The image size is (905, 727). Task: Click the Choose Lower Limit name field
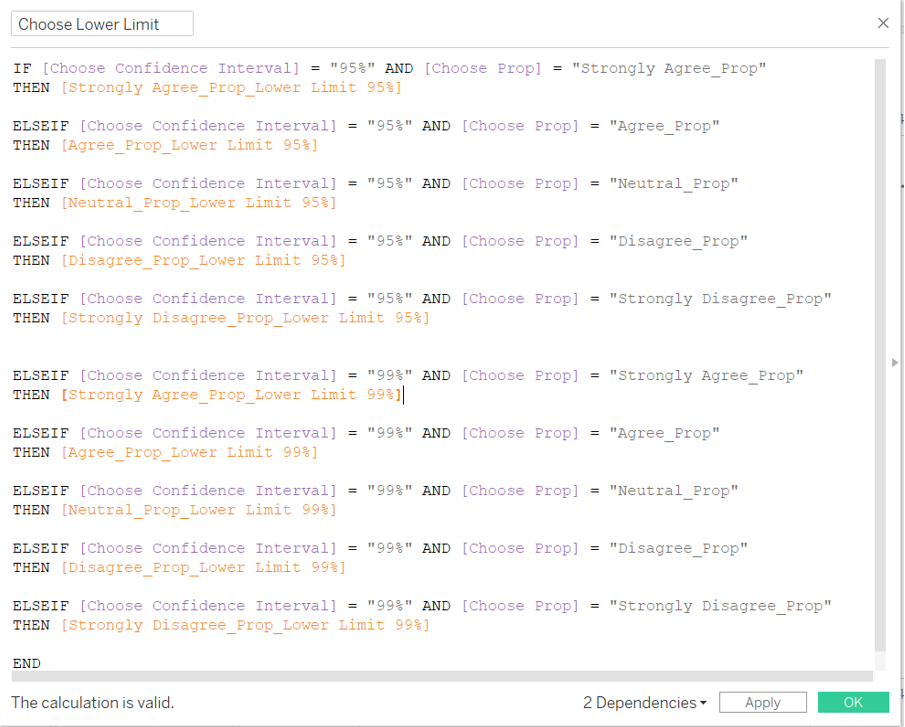(x=102, y=24)
